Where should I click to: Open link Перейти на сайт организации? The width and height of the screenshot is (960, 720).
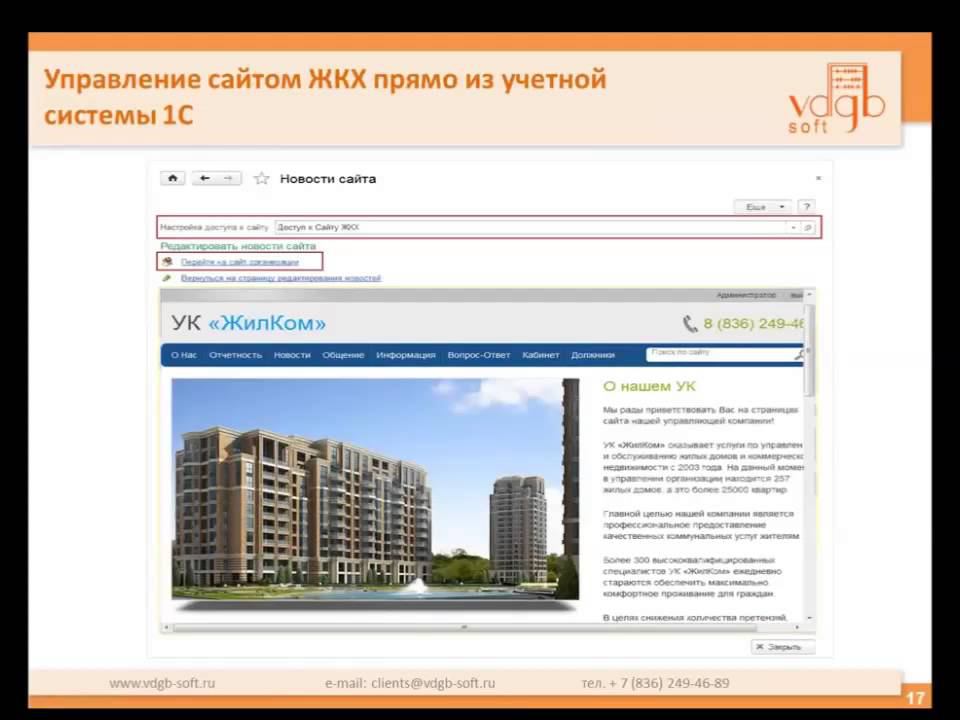[239, 262]
